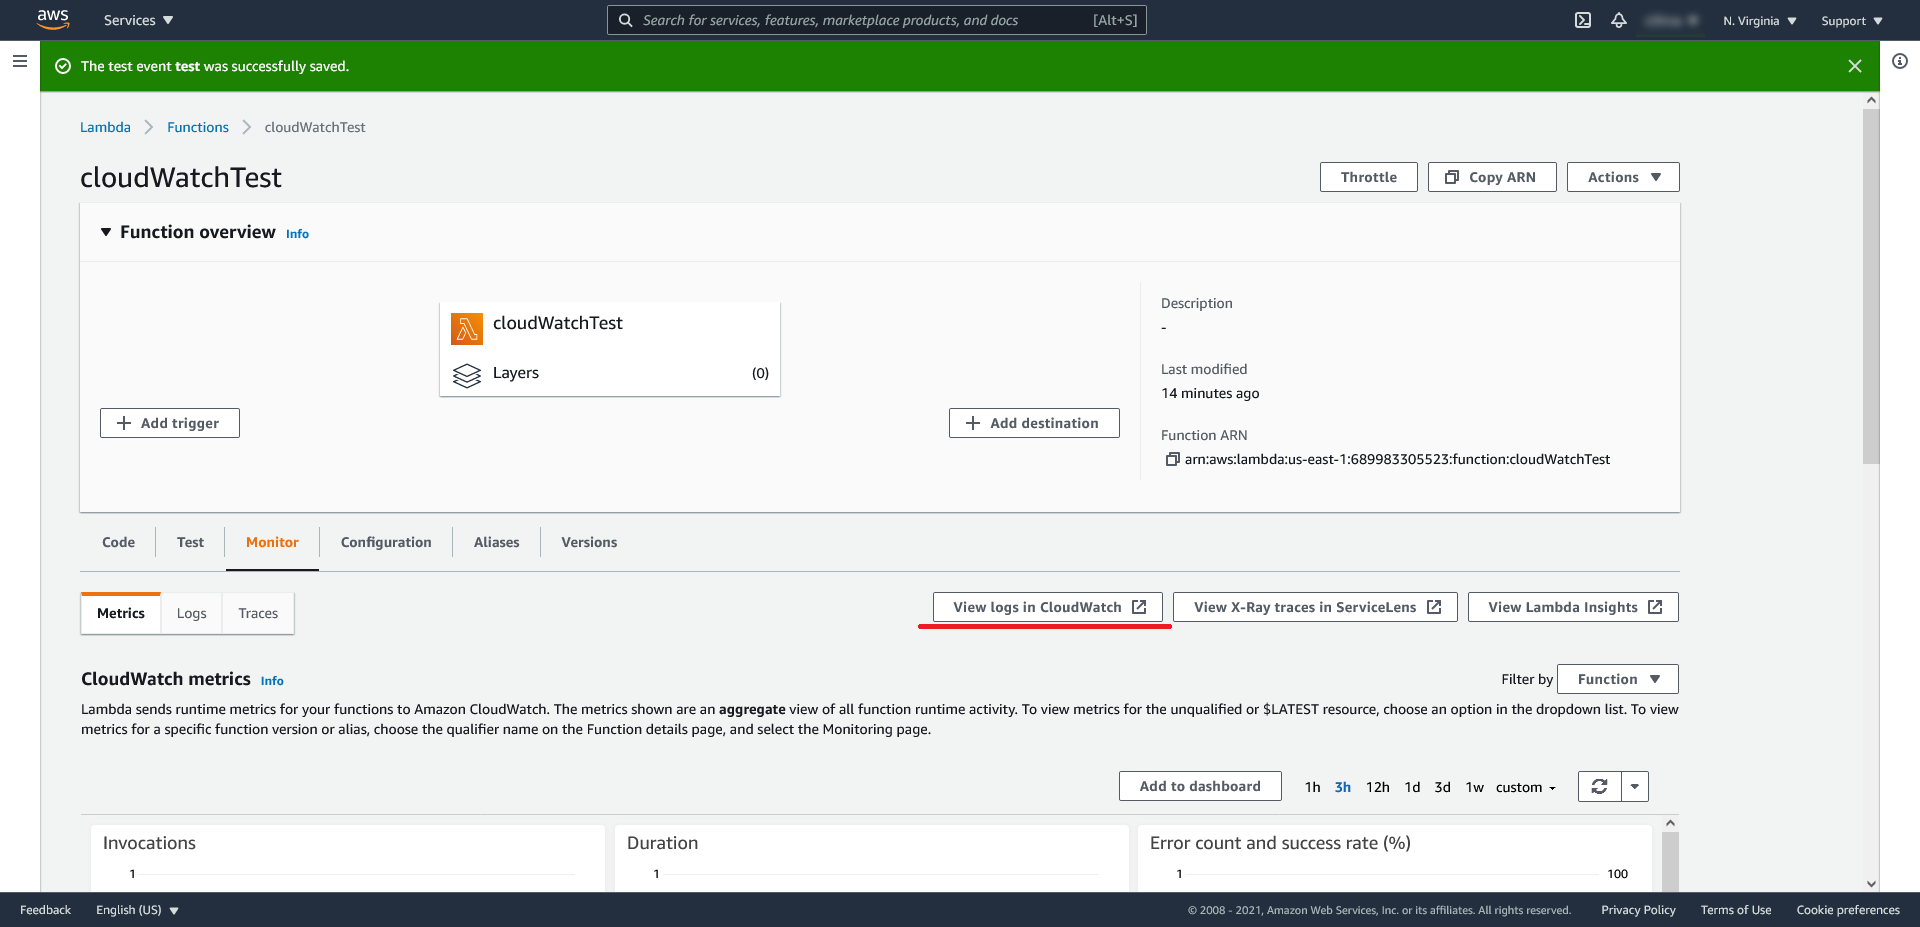Open the Services menu
1920x927 pixels.
click(138, 20)
